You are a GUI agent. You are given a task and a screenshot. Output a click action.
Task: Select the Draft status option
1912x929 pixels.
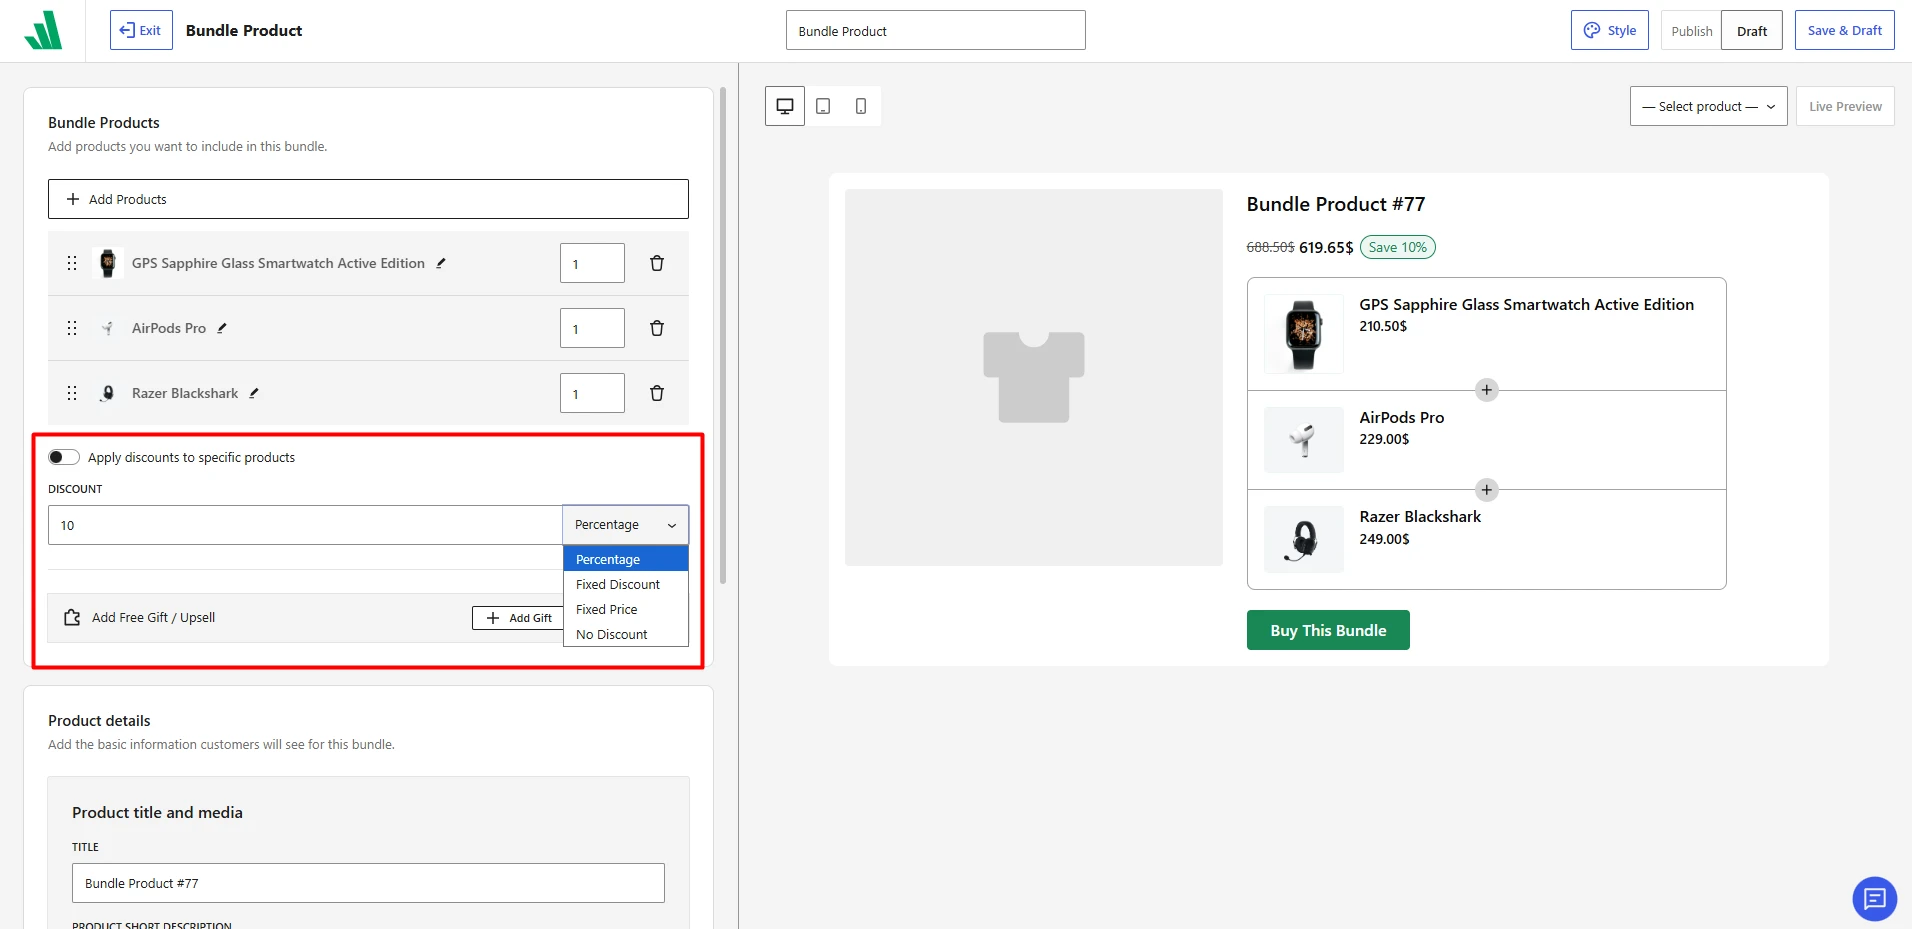pos(1752,31)
